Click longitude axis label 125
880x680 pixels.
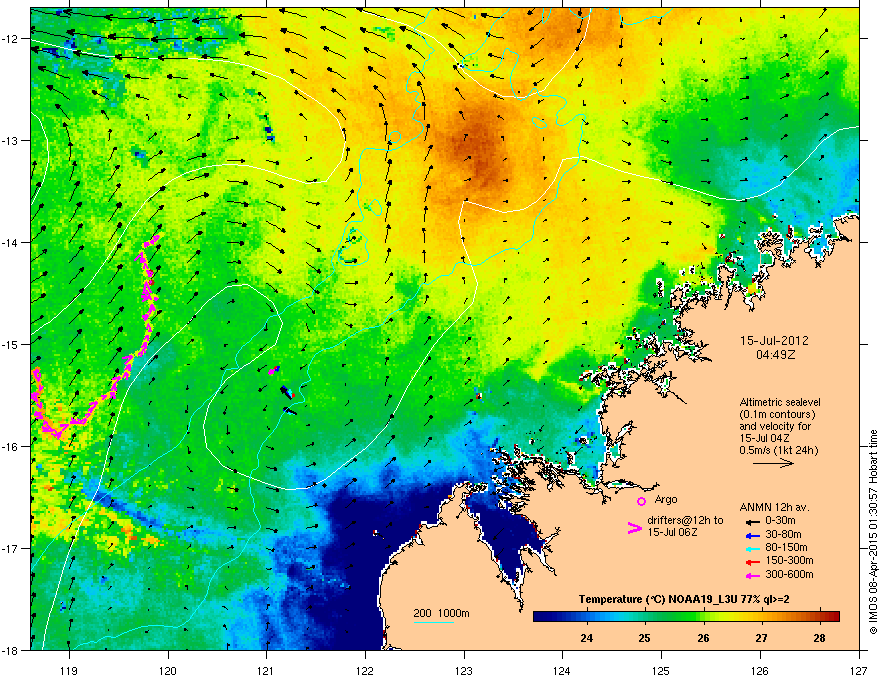click(661, 670)
